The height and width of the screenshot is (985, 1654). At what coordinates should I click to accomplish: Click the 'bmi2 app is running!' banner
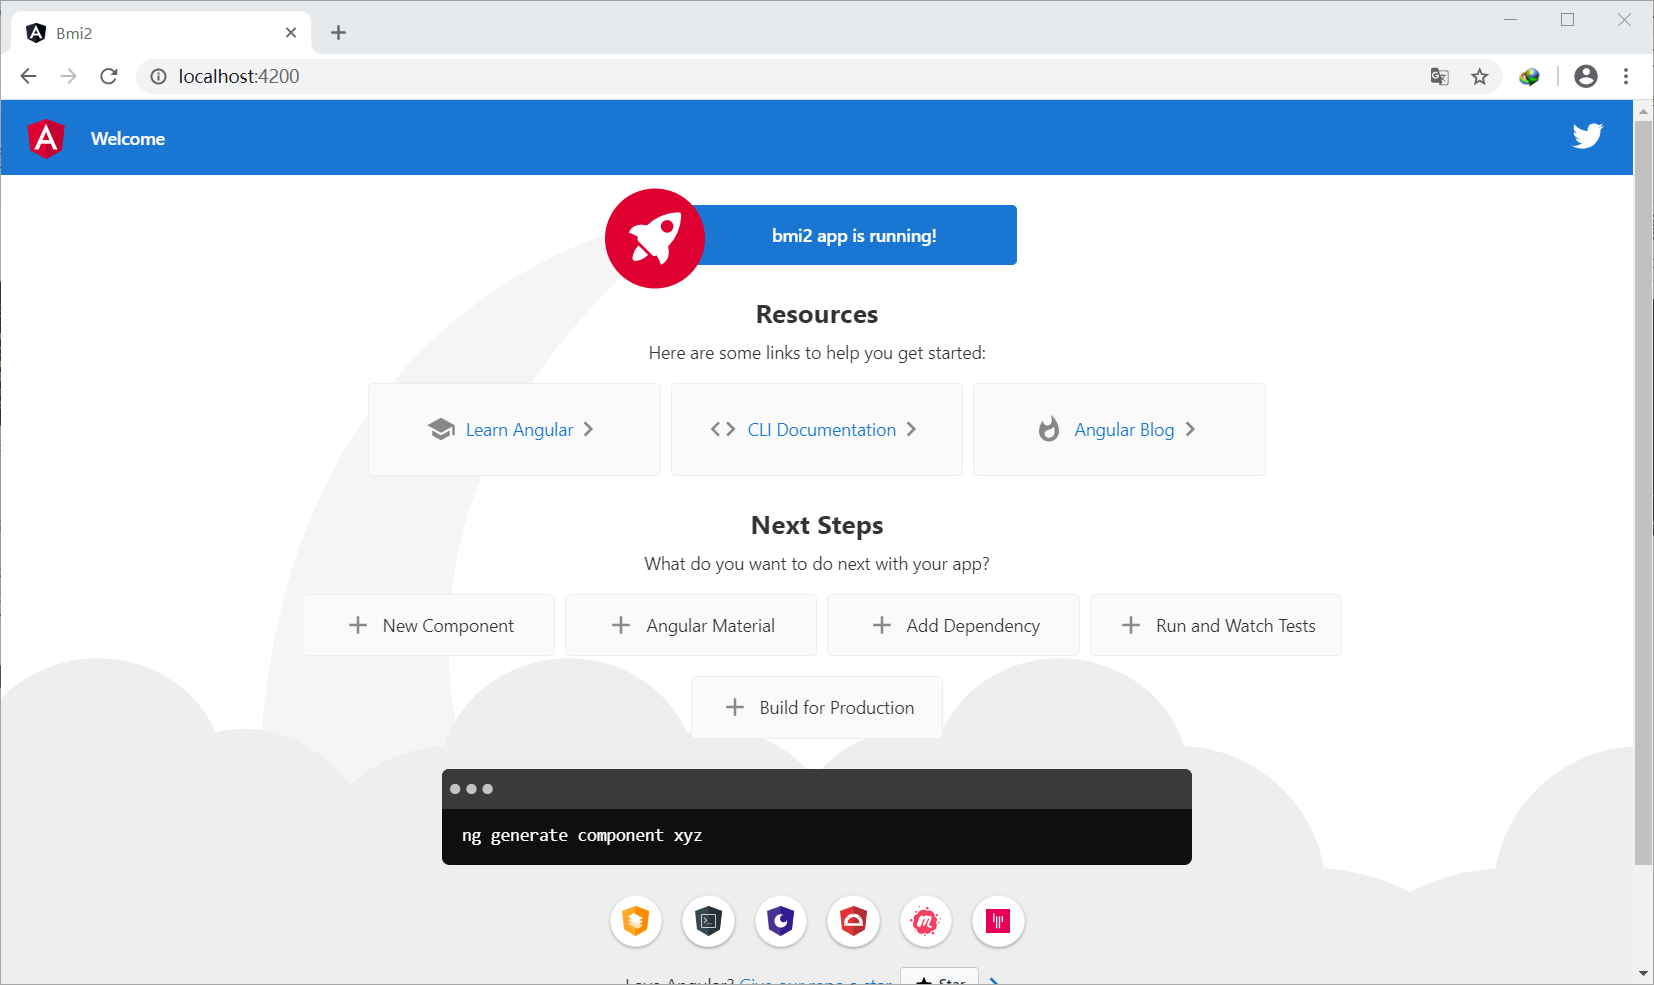854,235
